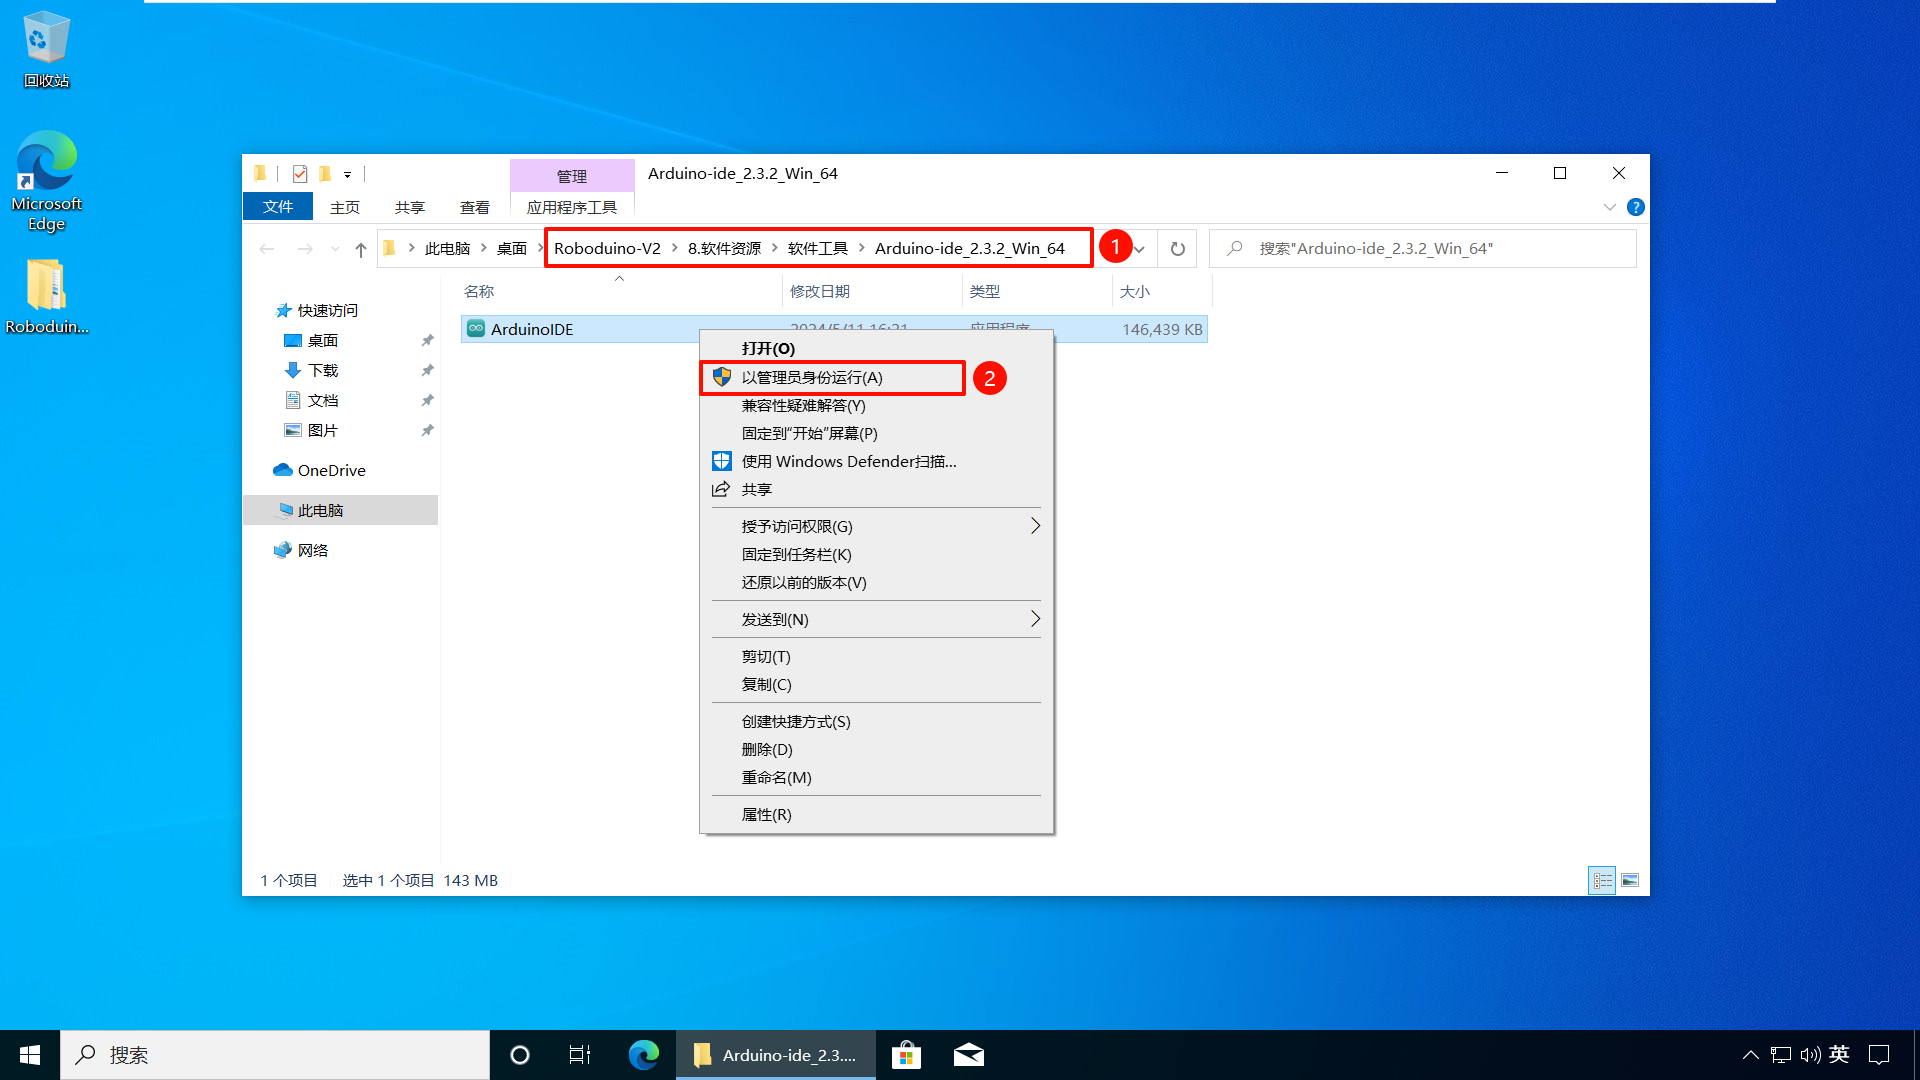This screenshot has height=1080, width=1920.
Task: Choose 共享 in the context menu
Action: pyautogui.click(x=876, y=490)
